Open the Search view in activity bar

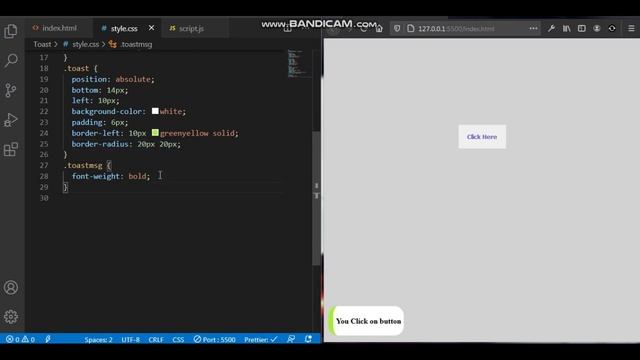pos(11,61)
